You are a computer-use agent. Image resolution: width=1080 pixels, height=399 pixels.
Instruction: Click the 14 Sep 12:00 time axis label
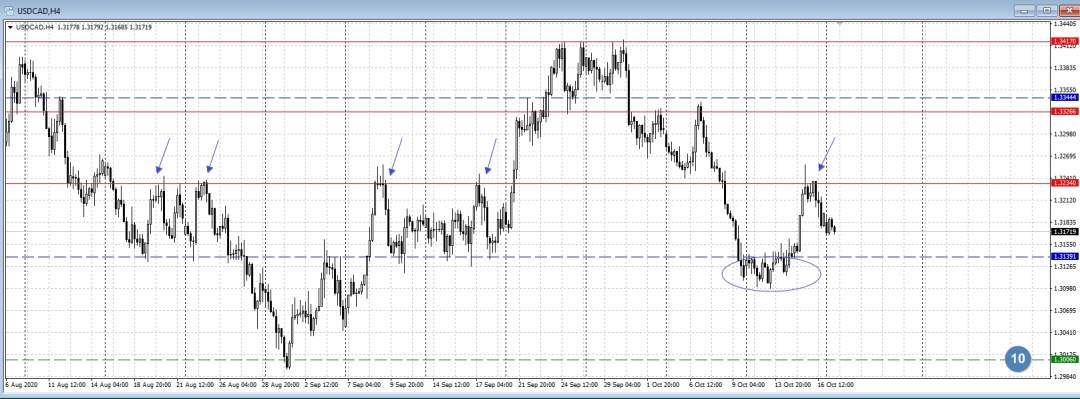[x=450, y=385]
